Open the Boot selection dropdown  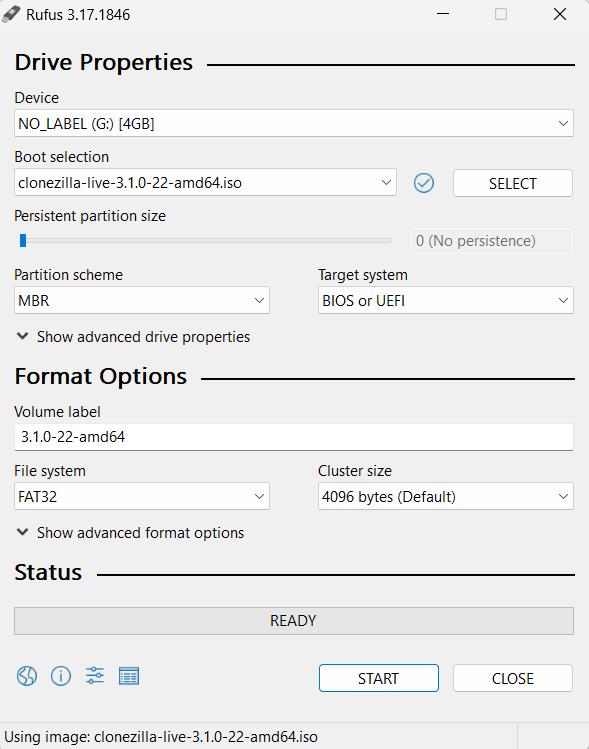(x=205, y=182)
